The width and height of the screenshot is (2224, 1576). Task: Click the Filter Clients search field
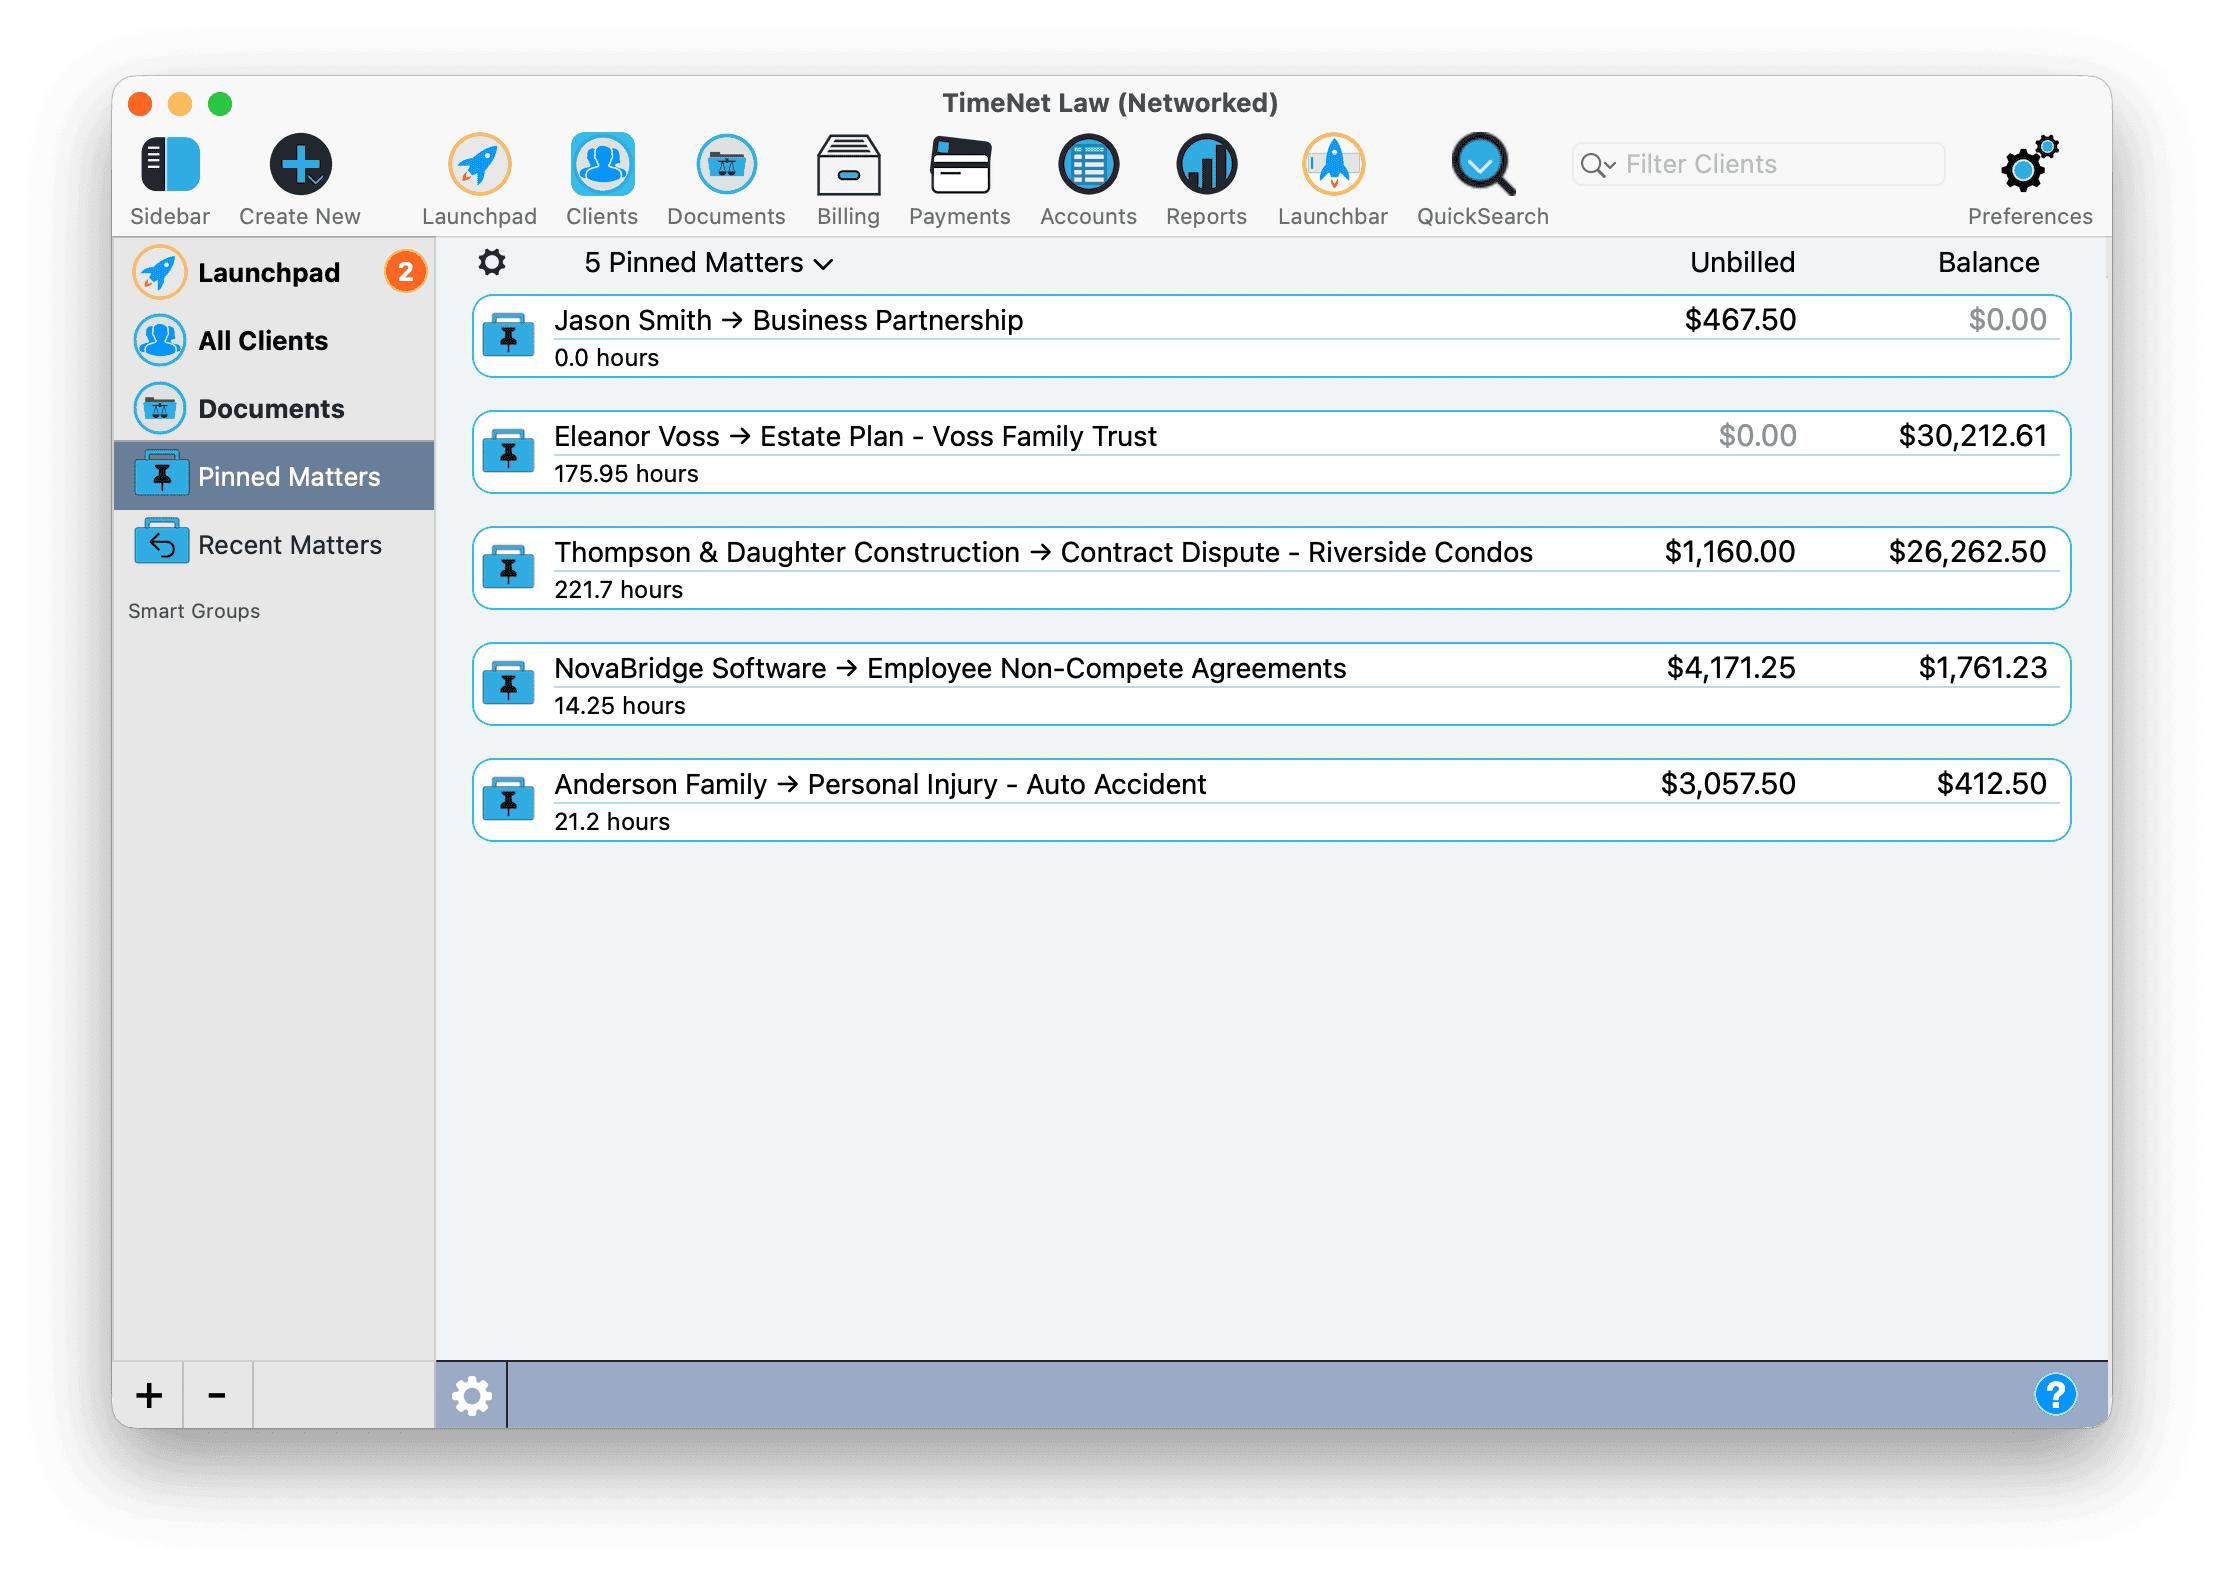1760,164
